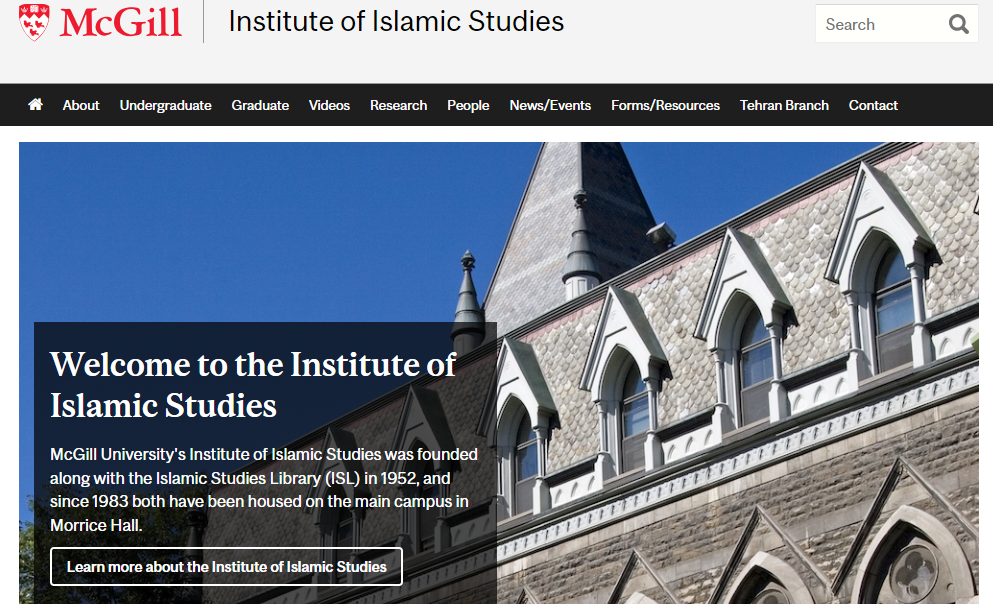
Task: Click Learn more about the Institute button
Action: pyautogui.click(x=227, y=567)
